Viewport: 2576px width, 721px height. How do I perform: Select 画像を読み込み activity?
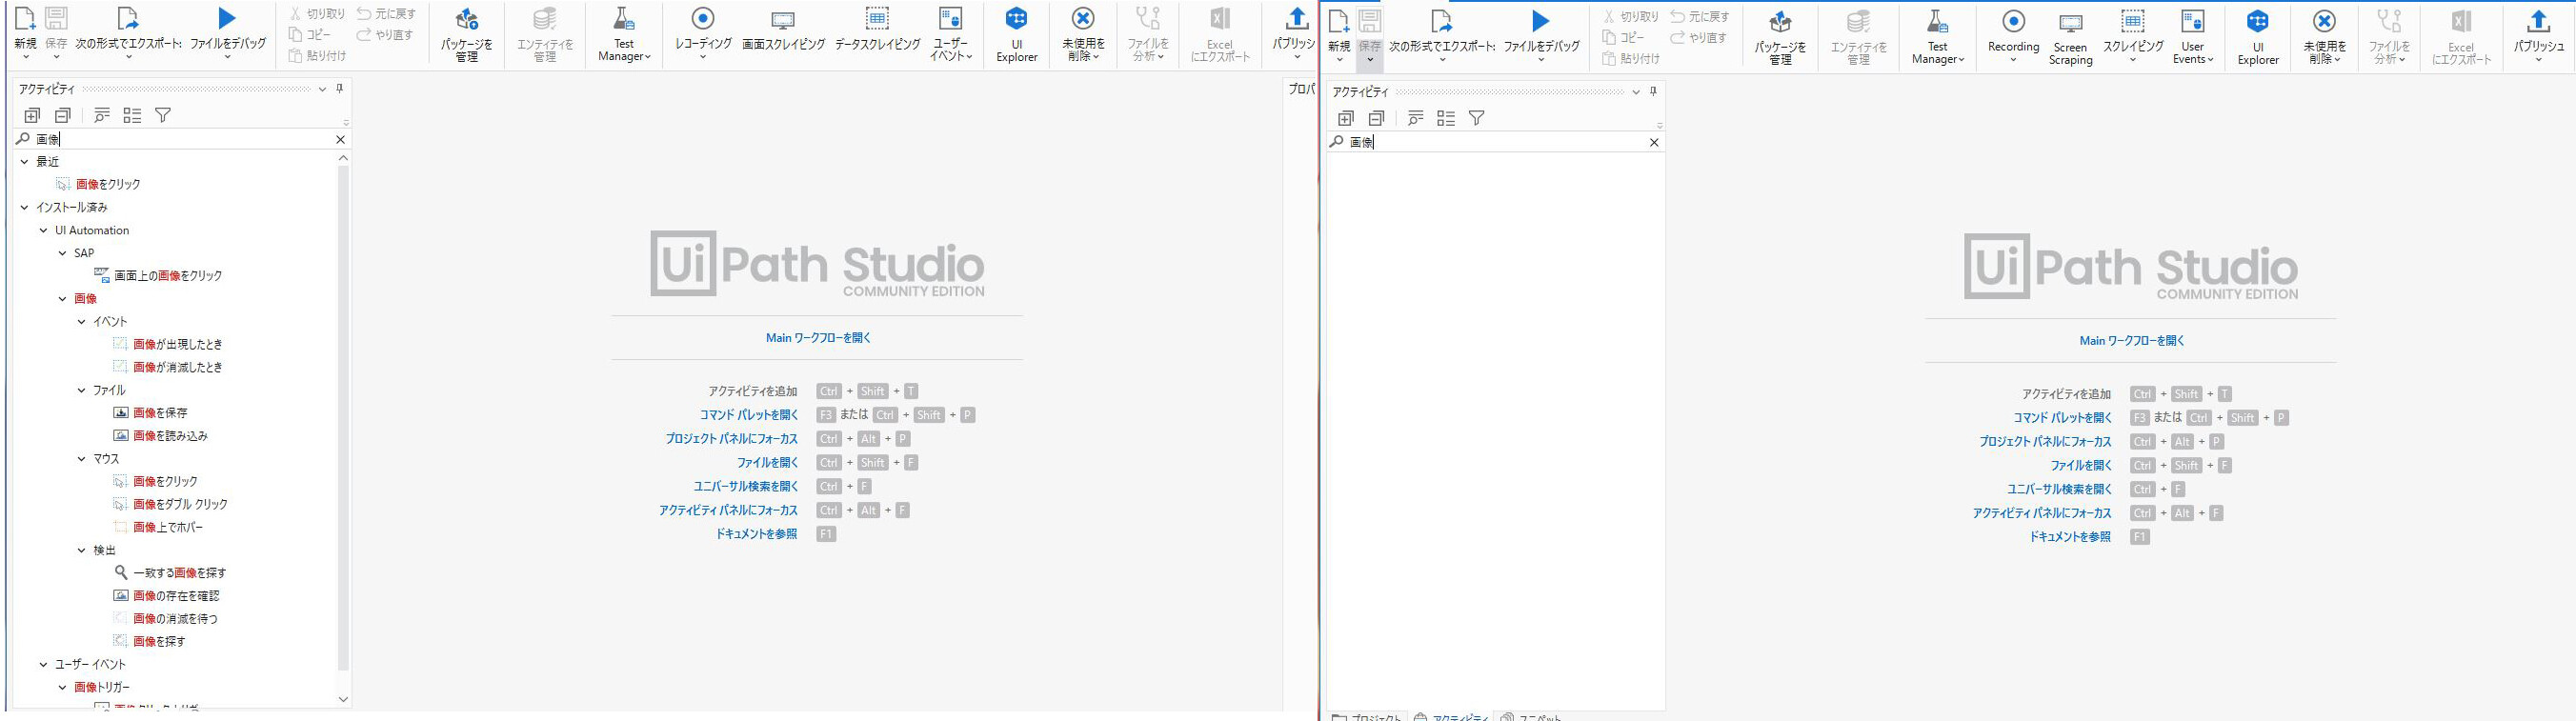pyautogui.click(x=170, y=436)
